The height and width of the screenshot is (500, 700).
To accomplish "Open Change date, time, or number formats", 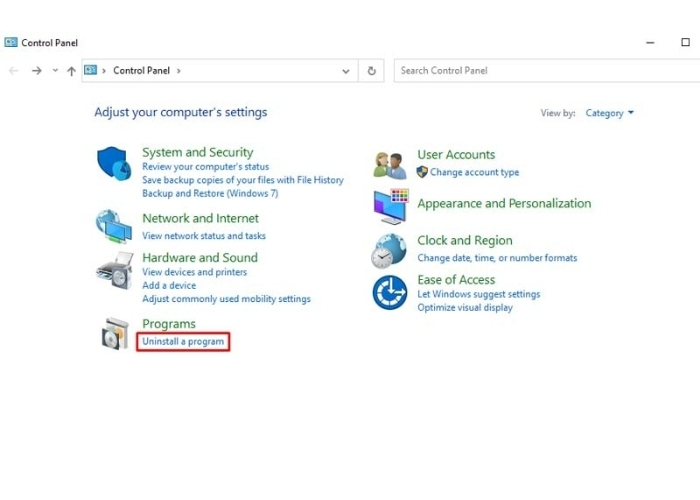I will pos(497,258).
